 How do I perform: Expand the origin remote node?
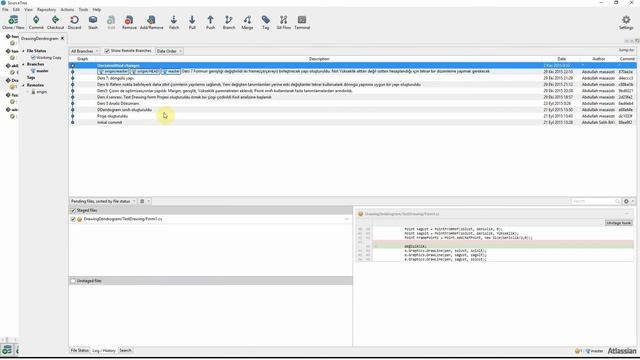click(28, 92)
